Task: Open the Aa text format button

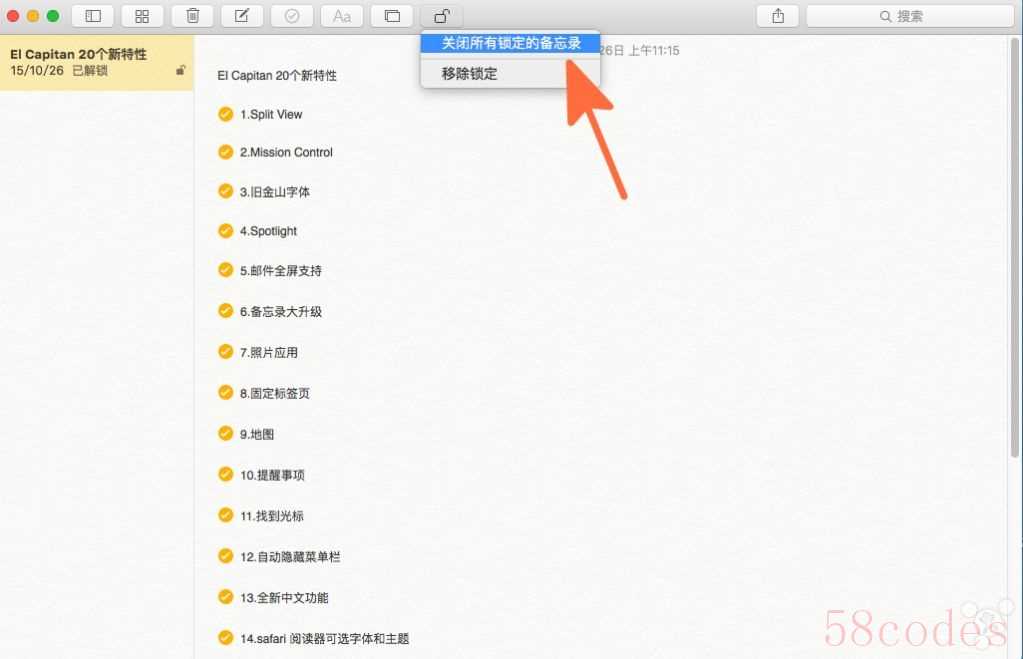Action: coord(342,16)
